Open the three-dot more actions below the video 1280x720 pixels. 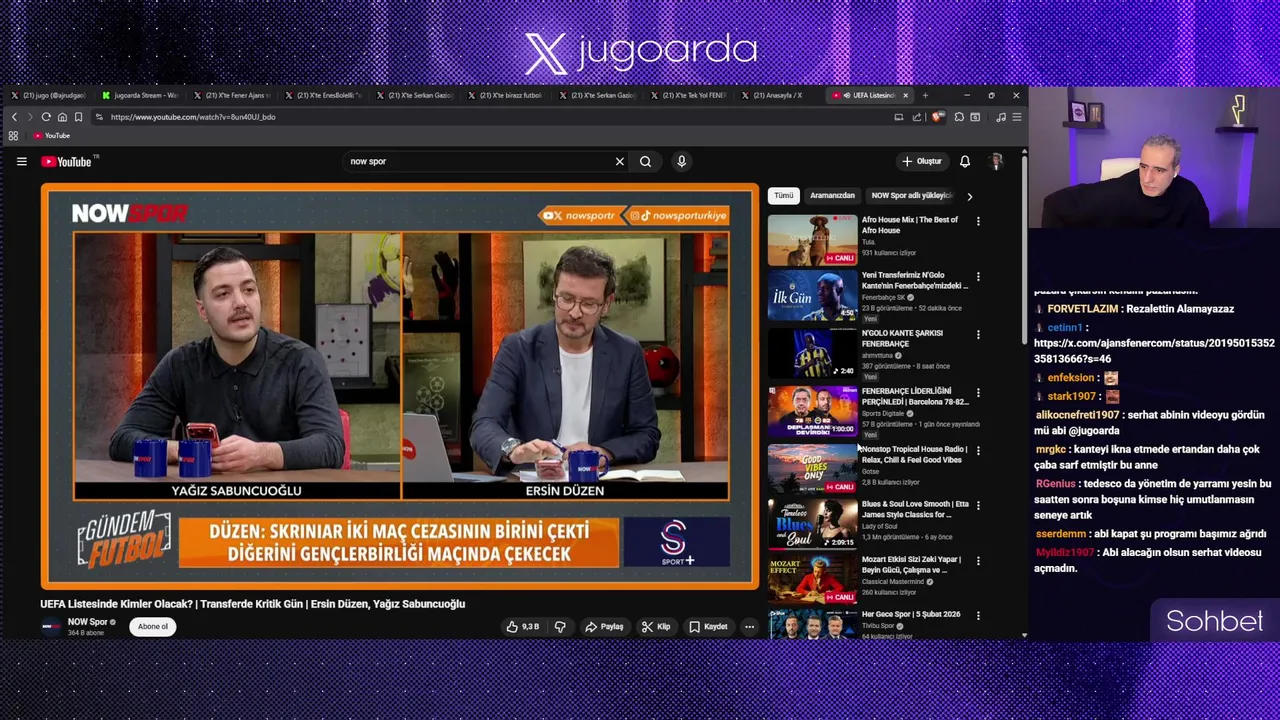click(x=749, y=627)
